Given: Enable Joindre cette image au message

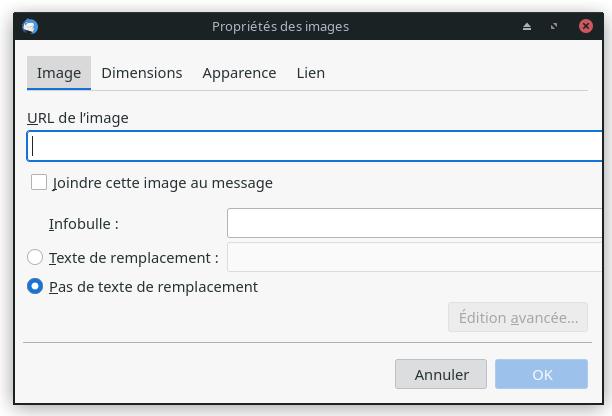Looking at the screenshot, I should [39, 182].
